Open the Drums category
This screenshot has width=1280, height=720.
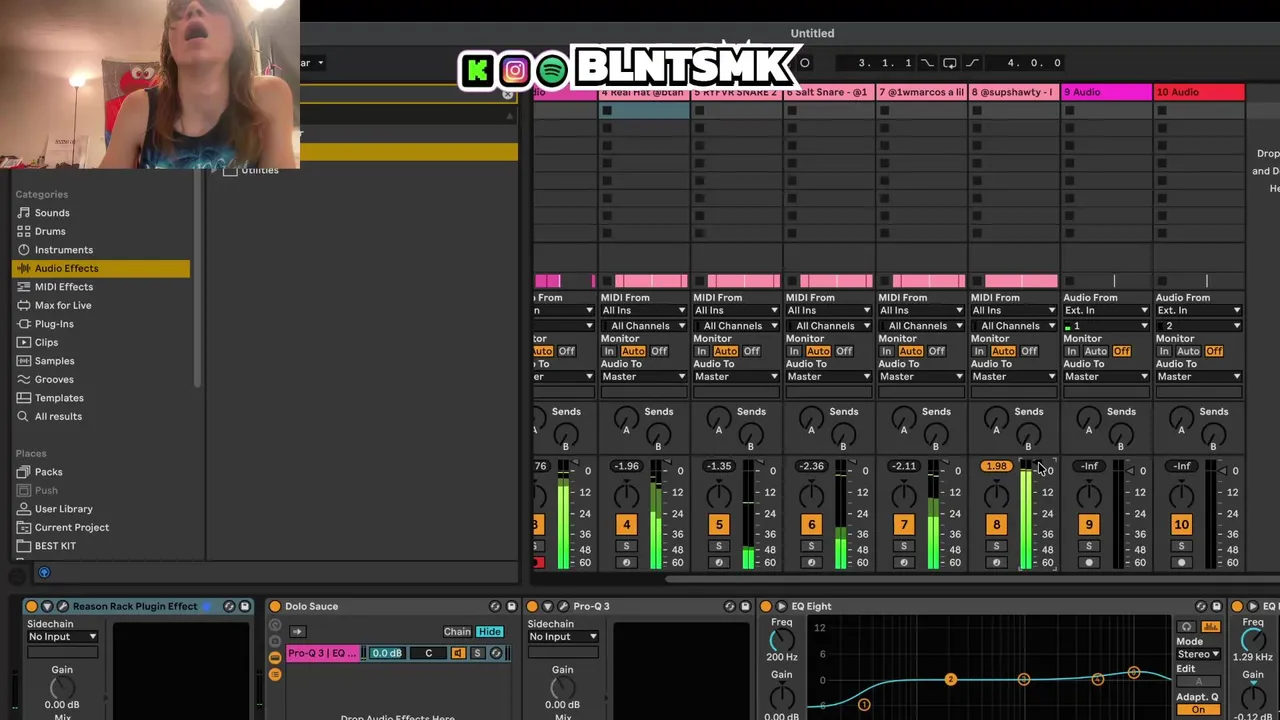(x=50, y=231)
